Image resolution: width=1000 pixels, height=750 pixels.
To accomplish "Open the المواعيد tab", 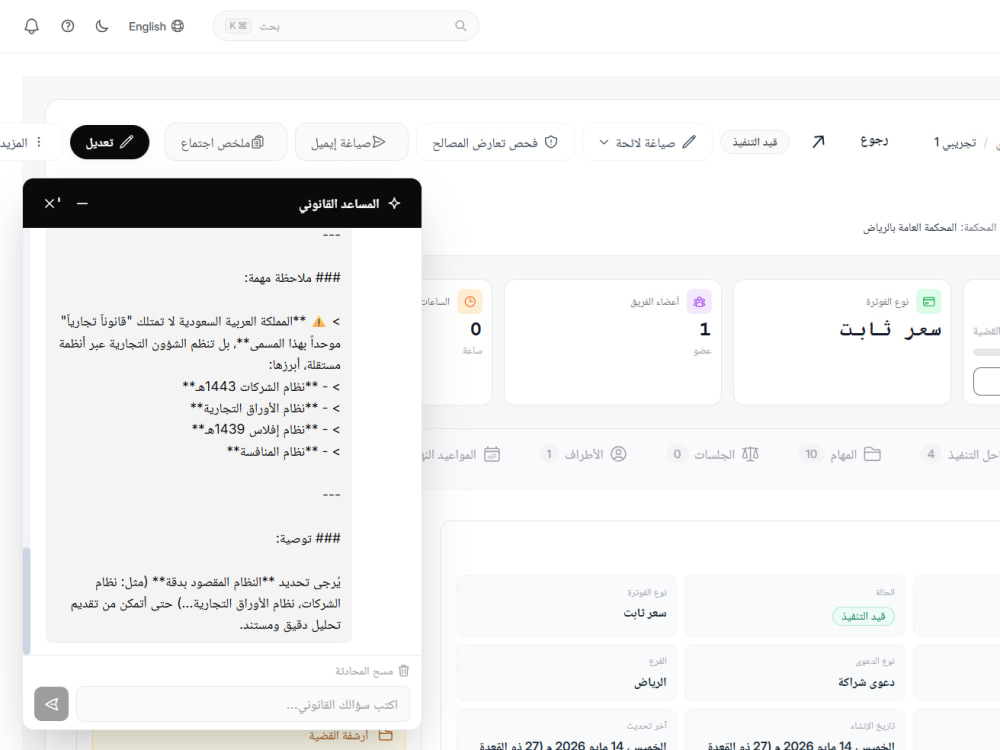I will coord(460,455).
